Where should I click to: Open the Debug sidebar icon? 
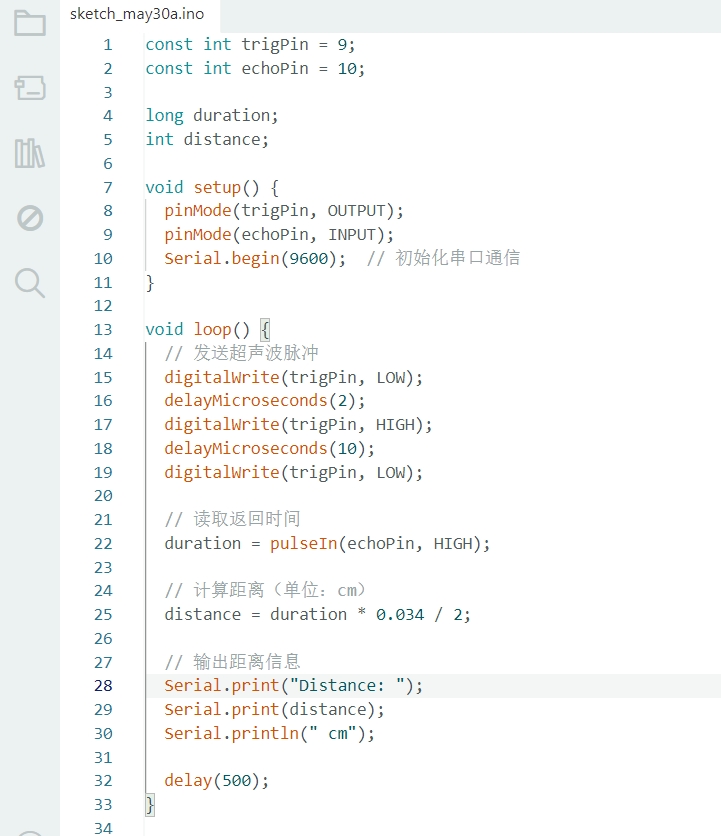(x=30, y=218)
